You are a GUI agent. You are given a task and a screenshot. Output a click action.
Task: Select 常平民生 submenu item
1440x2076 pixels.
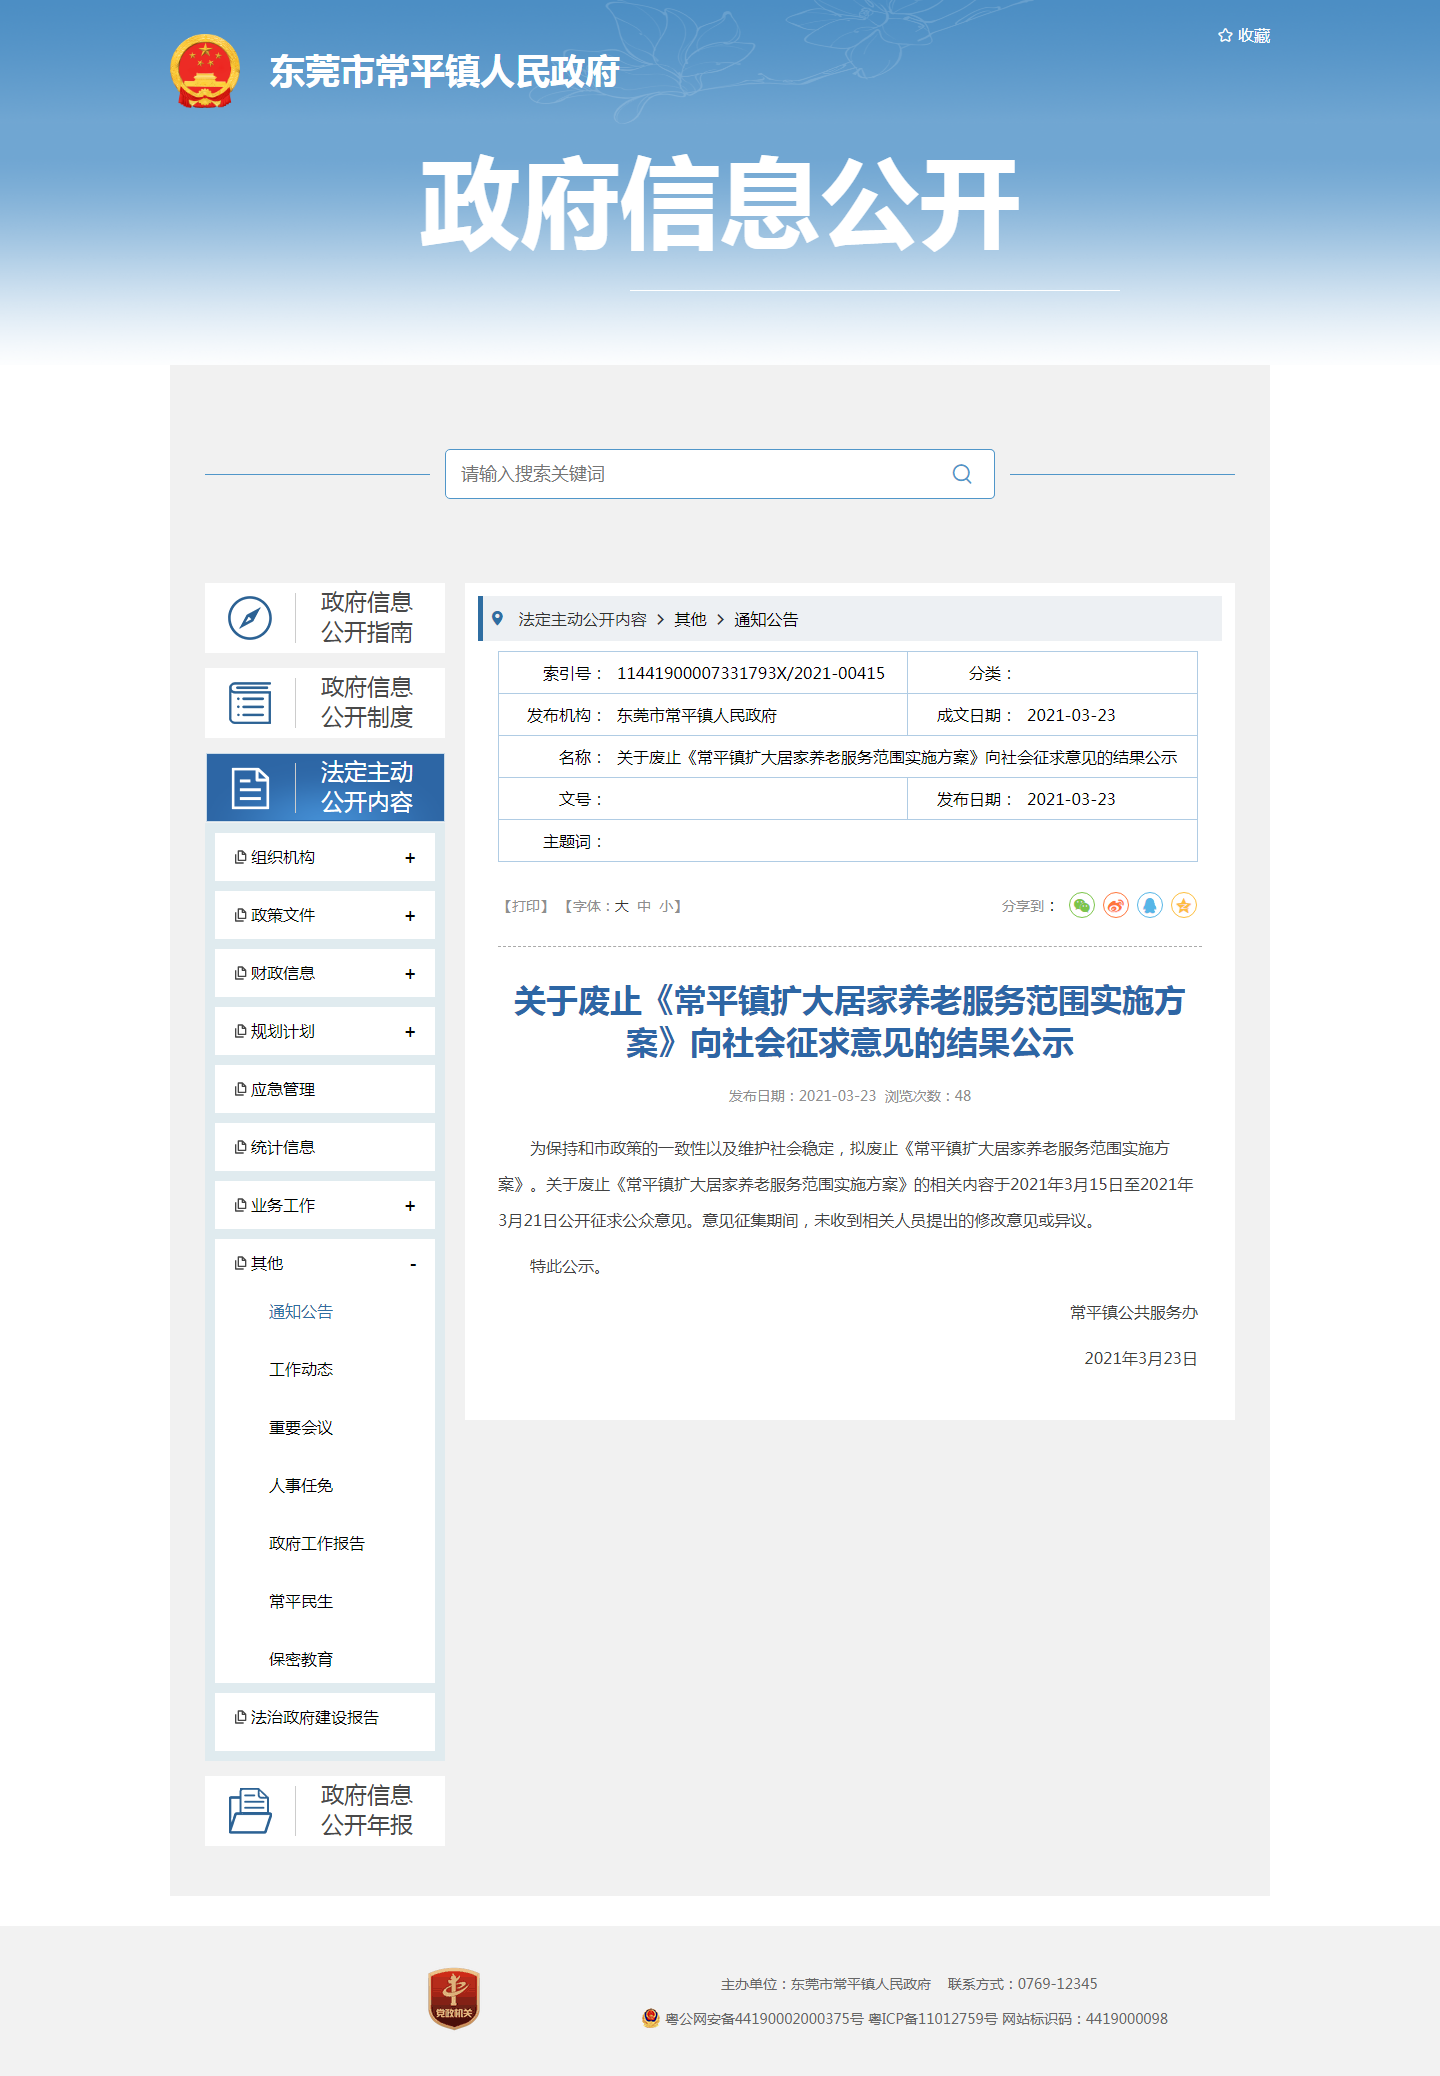coord(301,1602)
